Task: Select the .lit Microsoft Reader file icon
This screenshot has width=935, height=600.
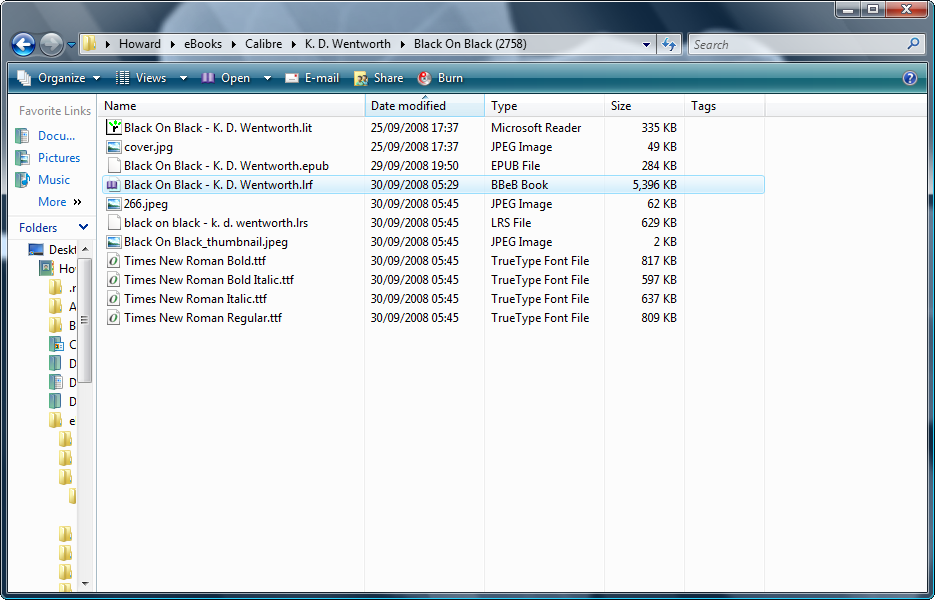Action: 114,127
